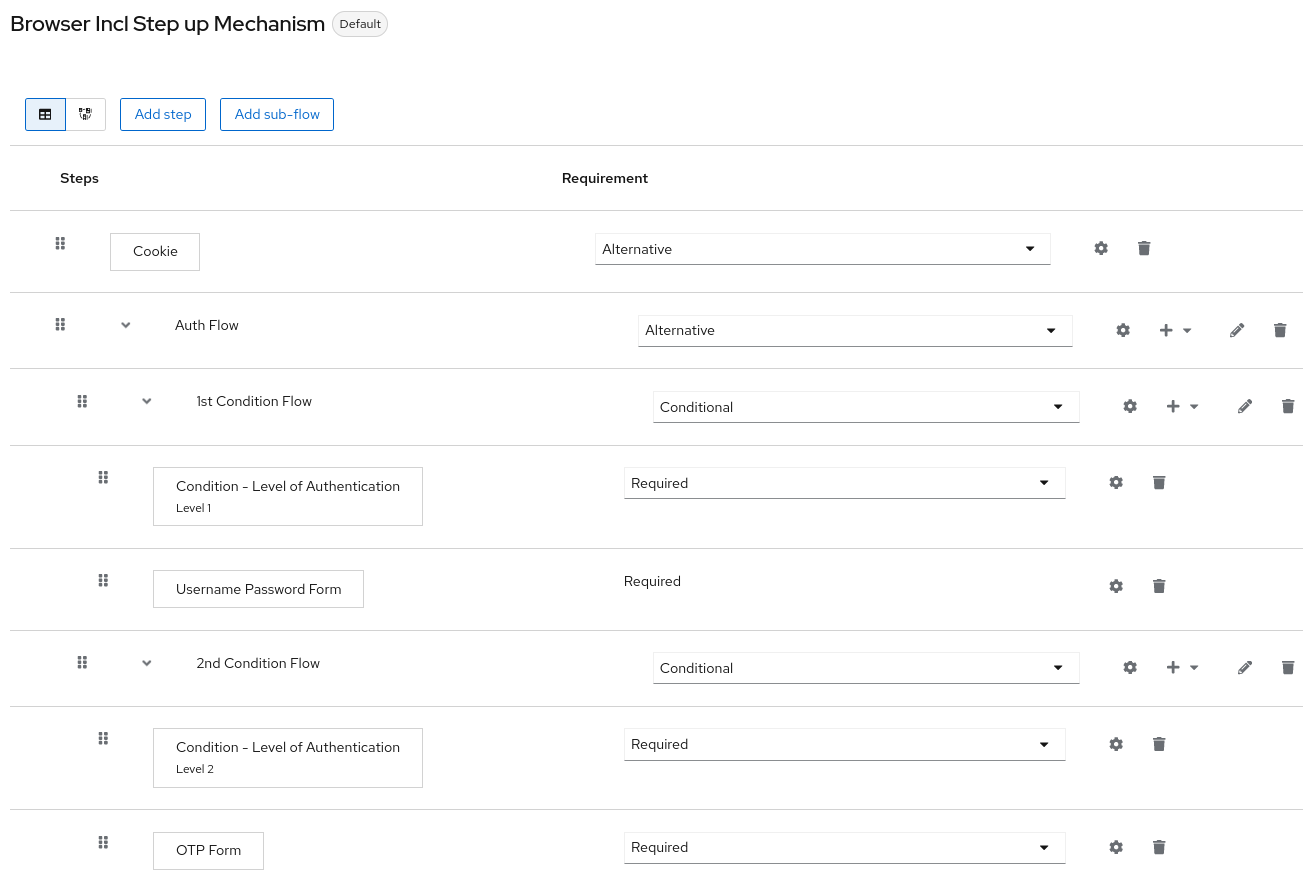Collapse the Auth Flow chevron

[125, 325]
